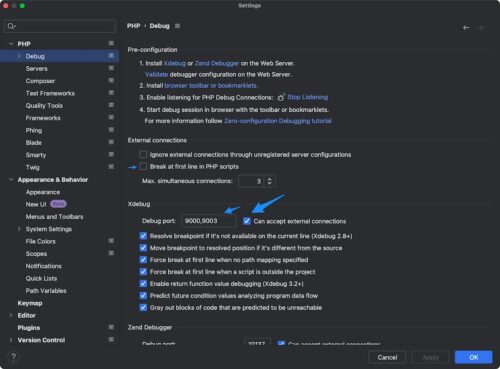Go back with the left arrow

(466, 28)
